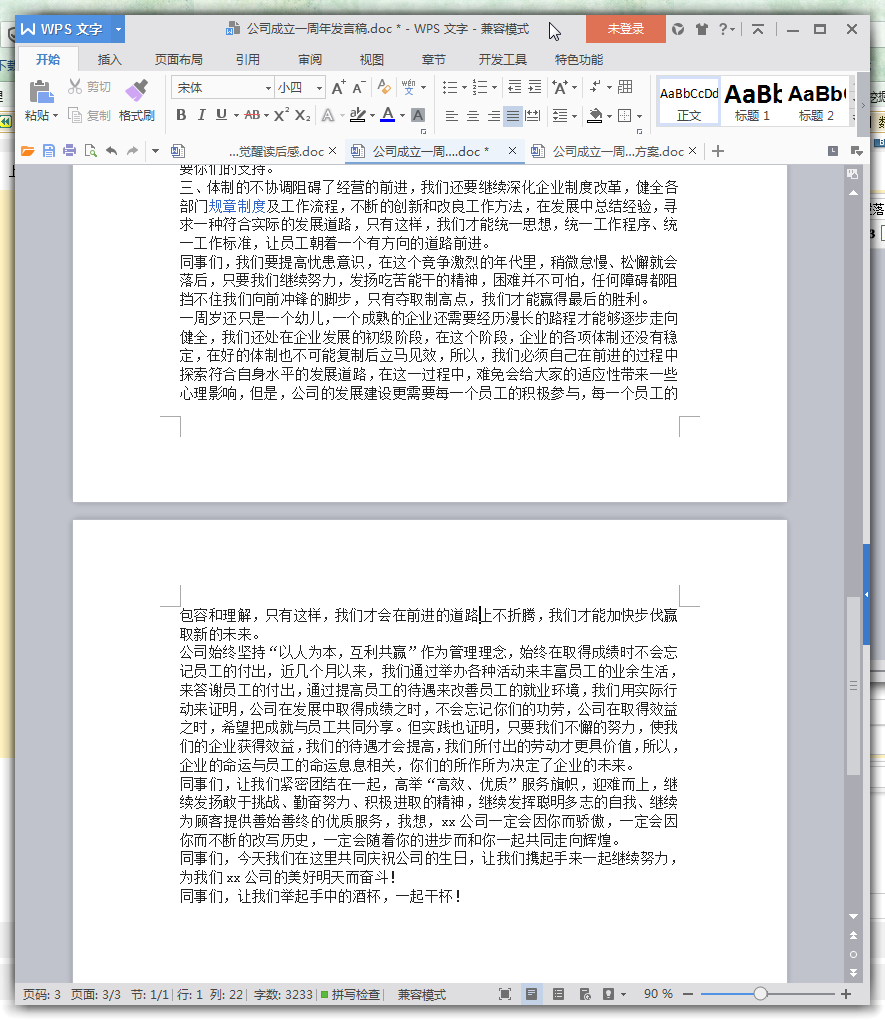
Task: Expand the numbered list dropdown arrow
Action: coord(495,87)
